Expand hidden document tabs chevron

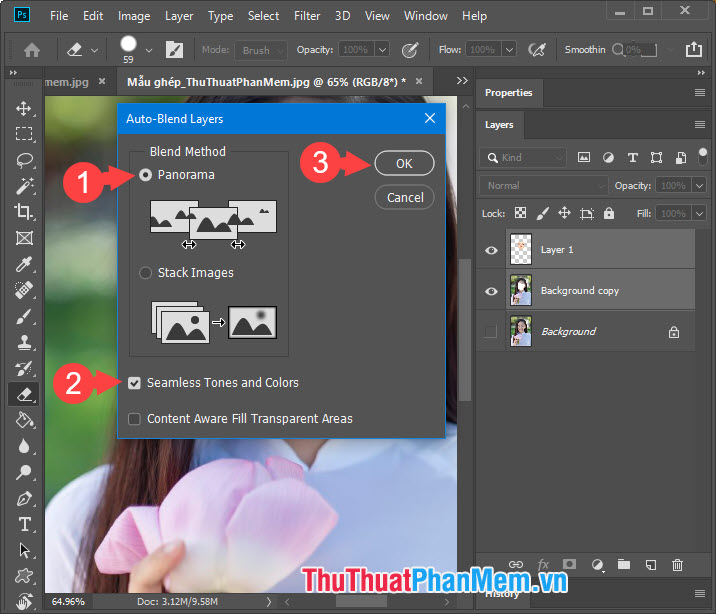pyautogui.click(x=462, y=81)
